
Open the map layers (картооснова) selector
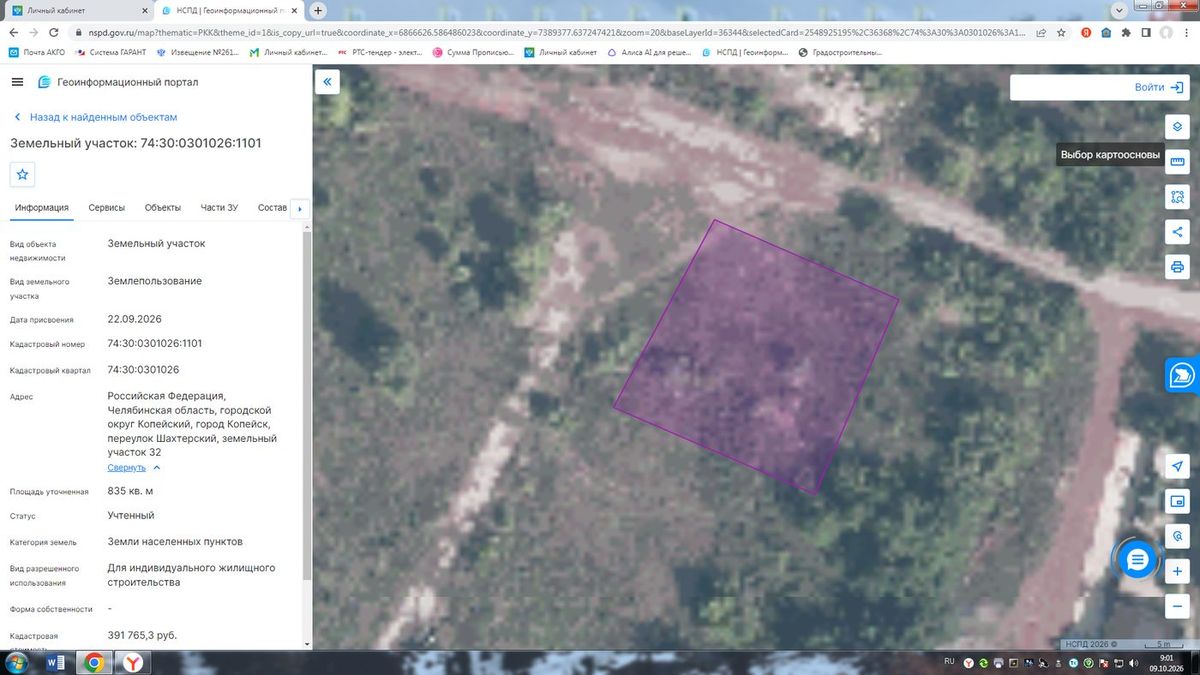1177,127
